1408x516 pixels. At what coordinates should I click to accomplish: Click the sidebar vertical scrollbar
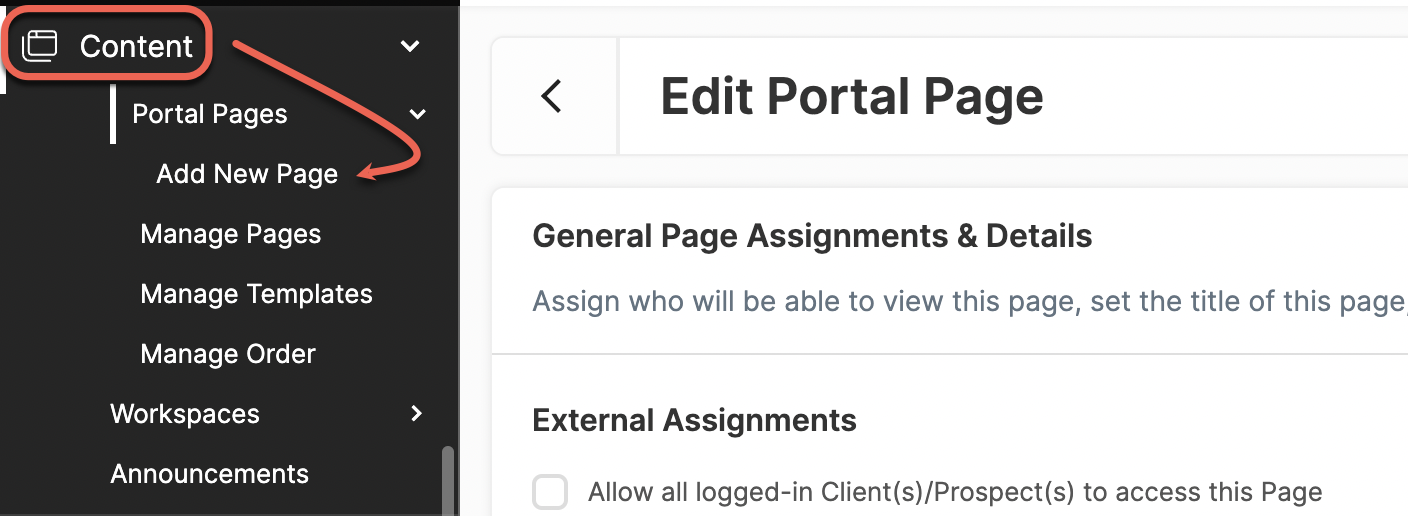[x=448, y=480]
